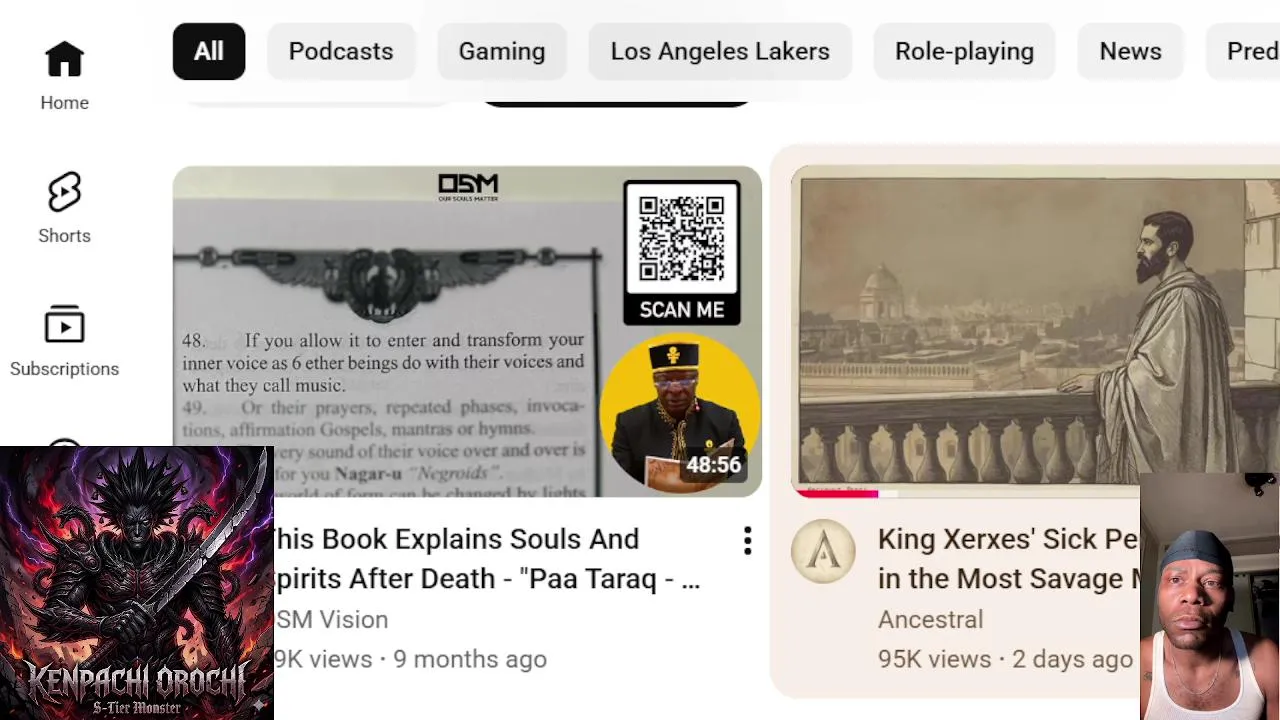Select the News filter chip
The image size is (1280, 720).
pos(1130,51)
